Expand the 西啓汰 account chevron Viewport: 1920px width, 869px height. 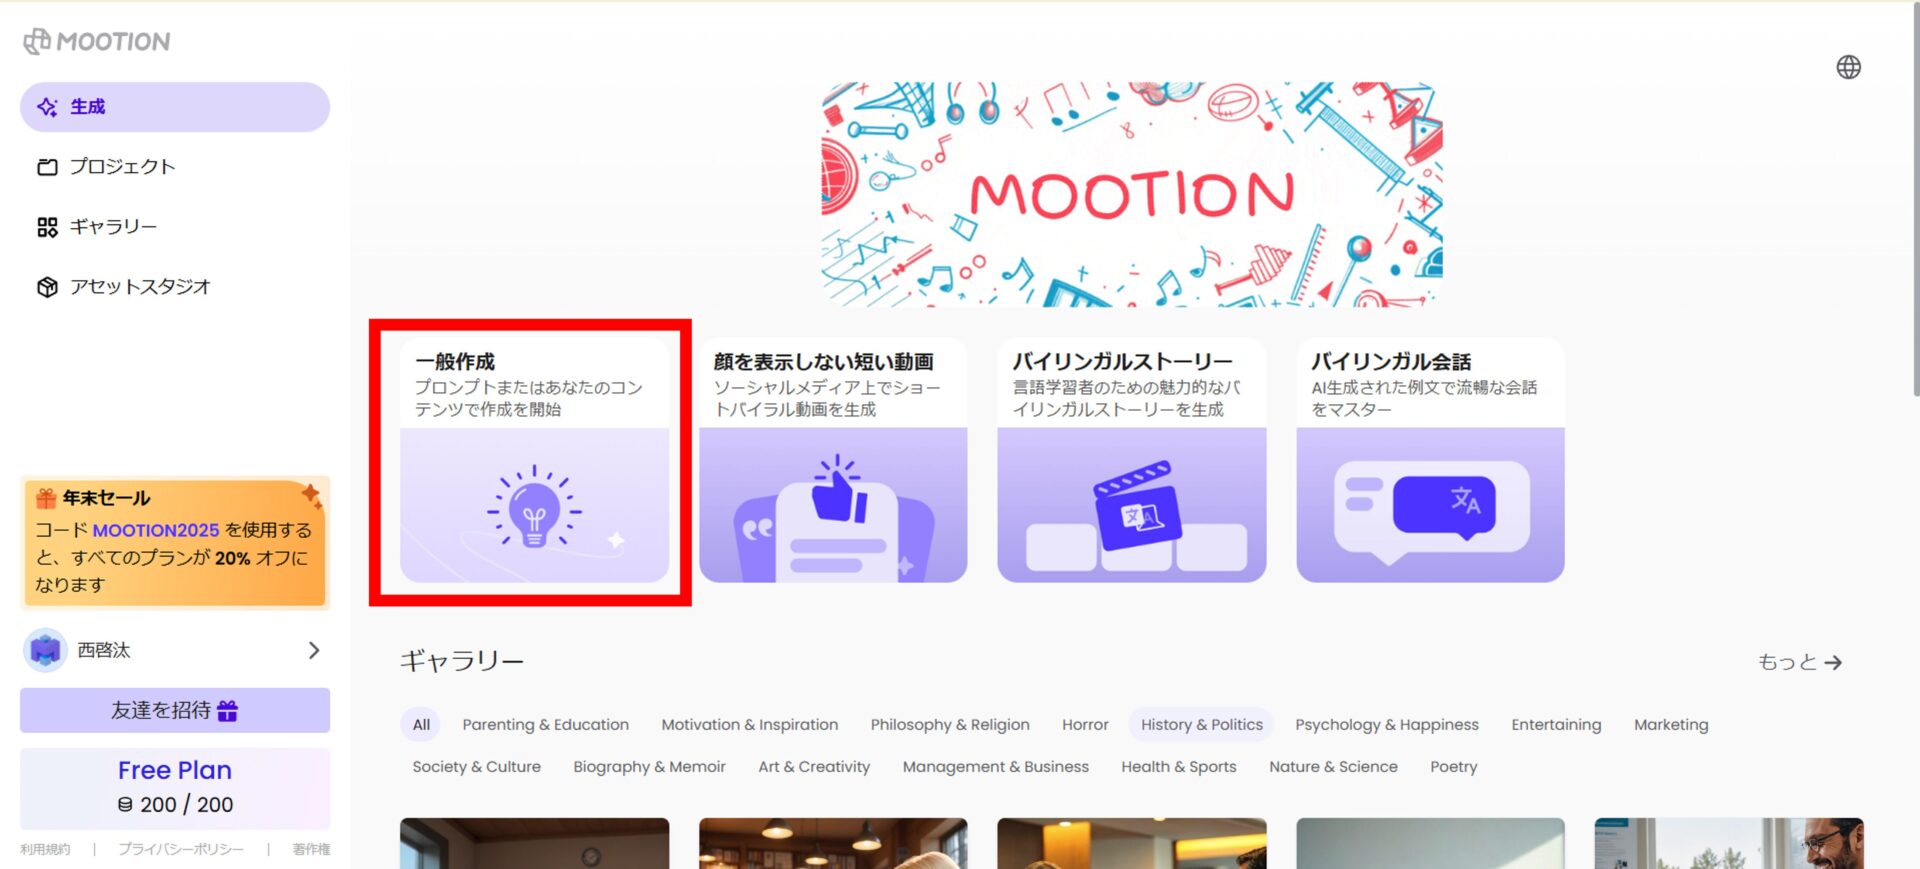(314, 650)
